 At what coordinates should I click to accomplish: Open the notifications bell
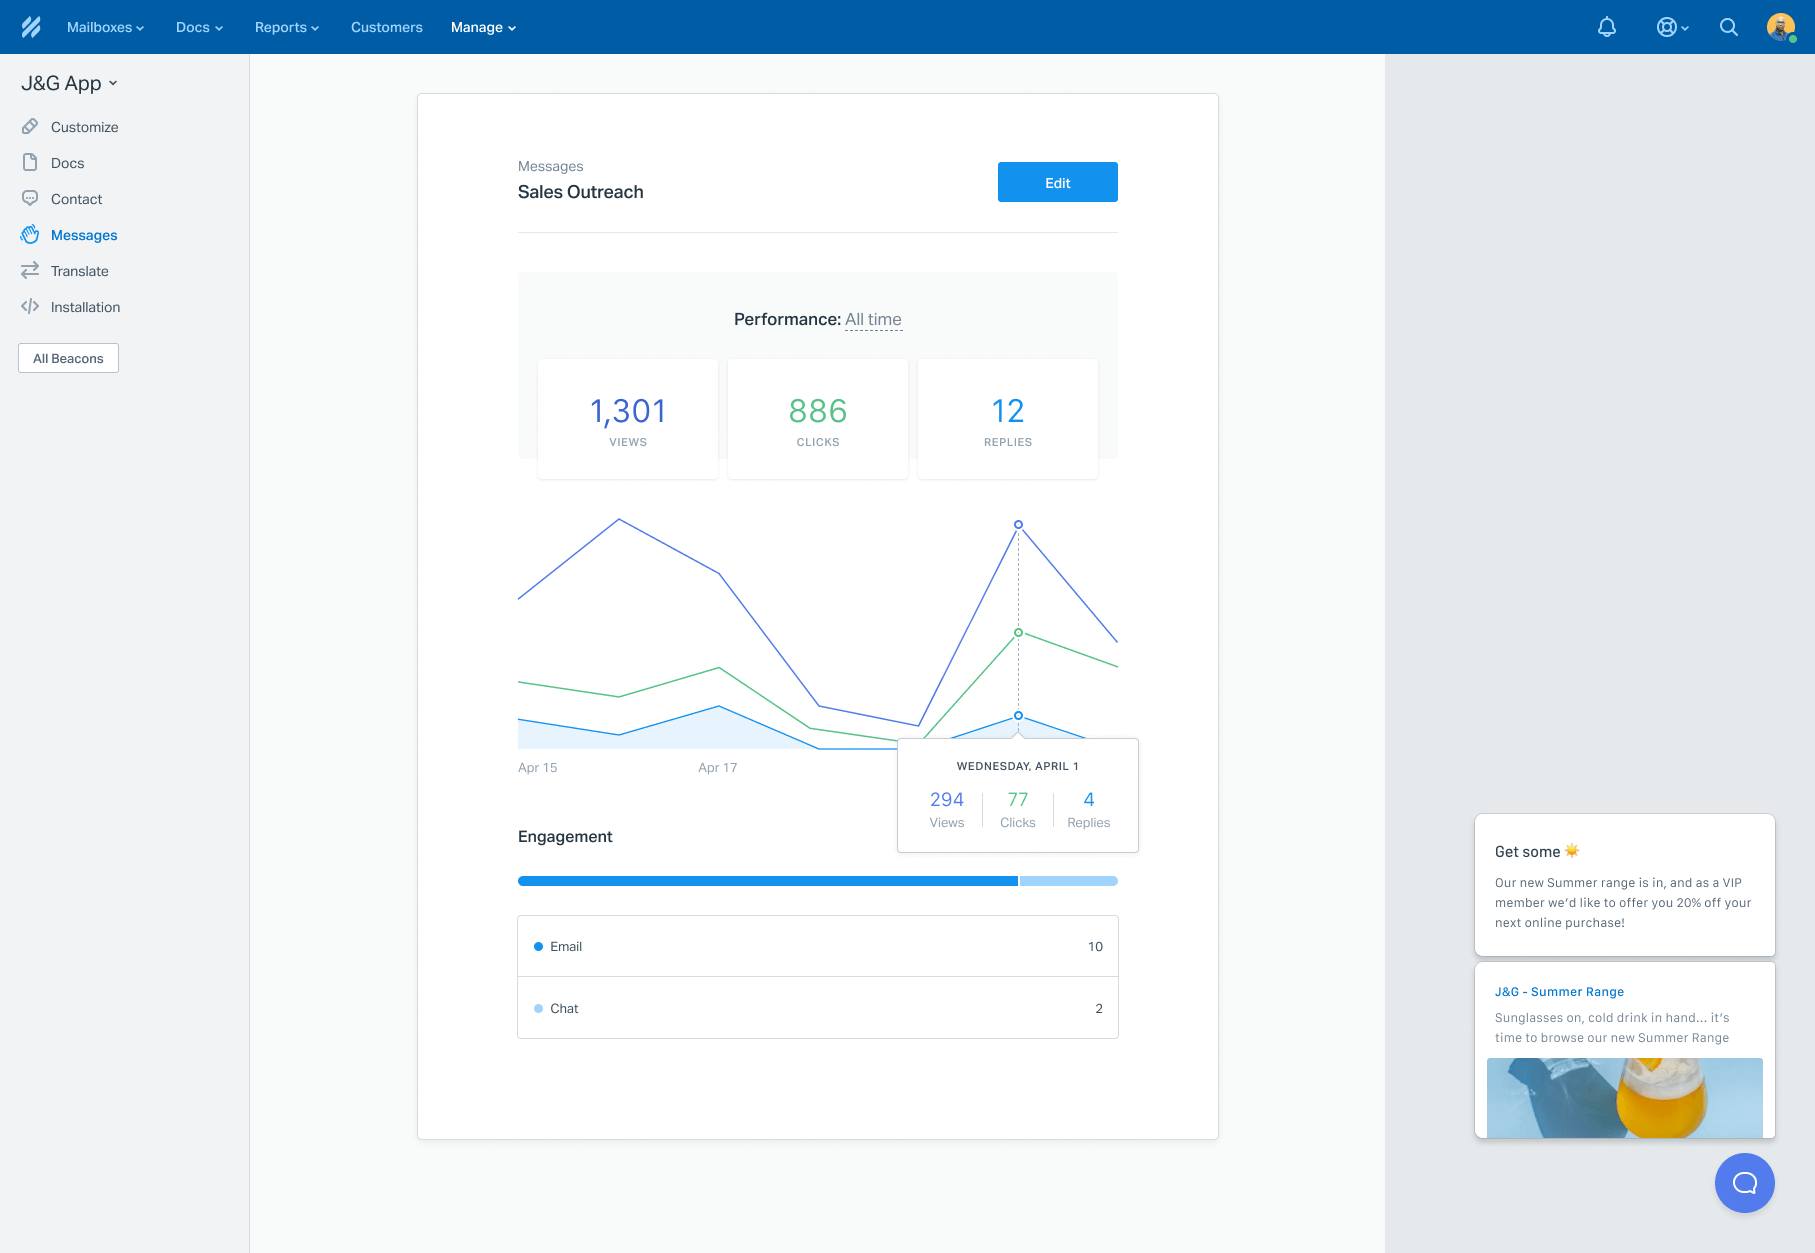pos(1606,27)
